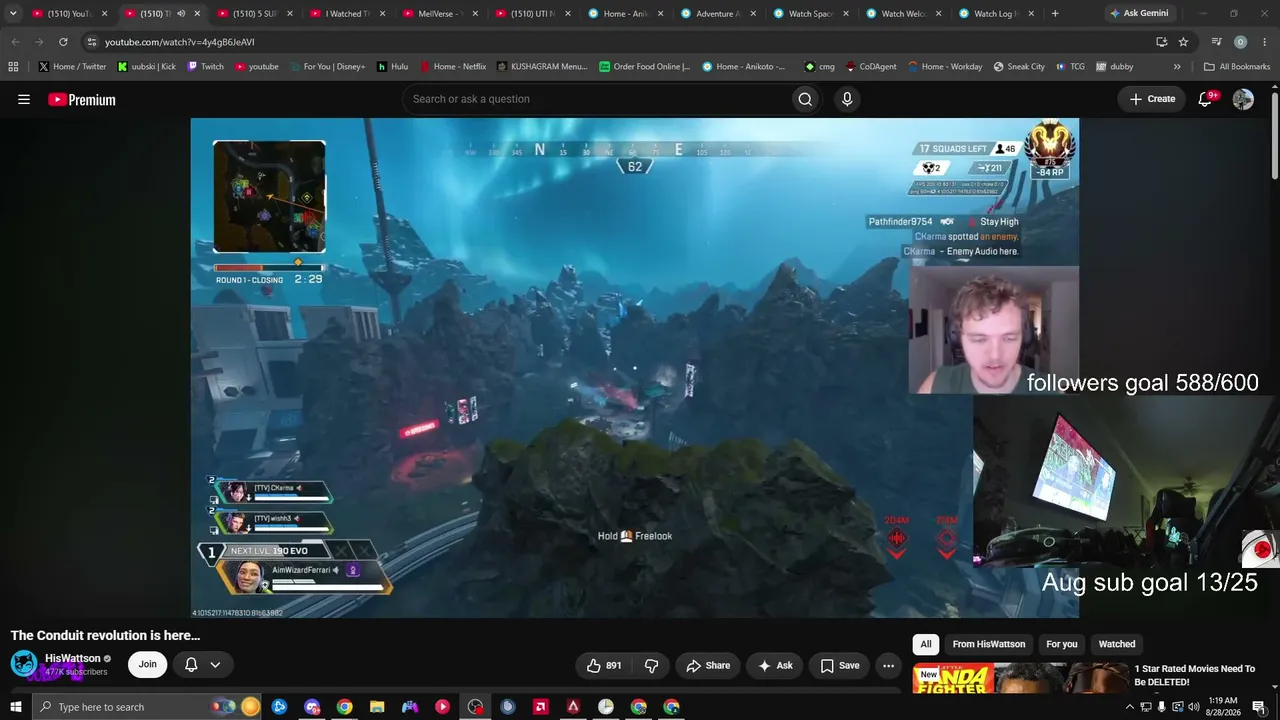Switch to the I Watched browser tab

[x=346, y=14]
